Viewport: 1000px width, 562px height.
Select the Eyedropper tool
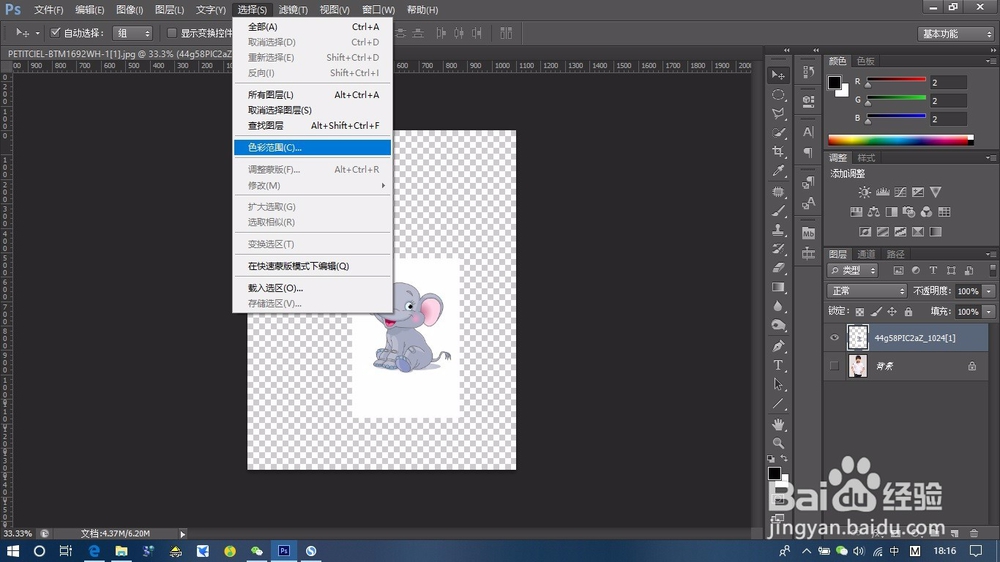(778, 171)
